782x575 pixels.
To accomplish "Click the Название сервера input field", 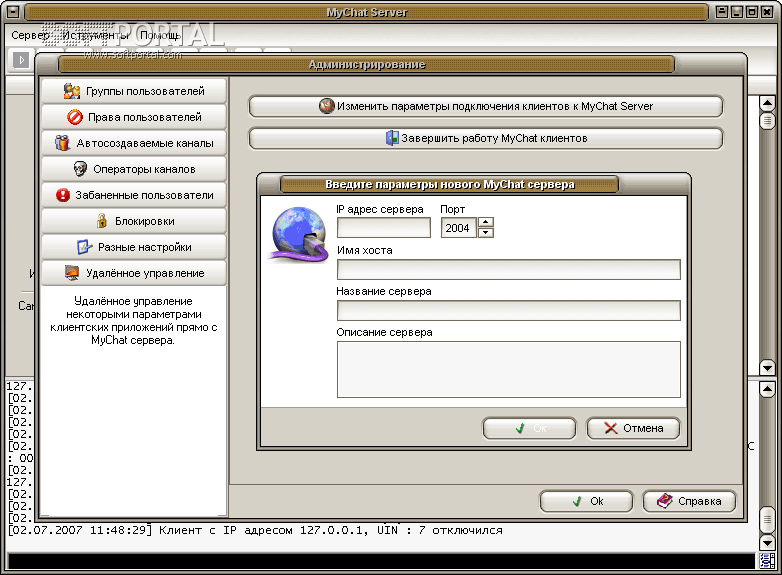I will [x=509, y=310].
